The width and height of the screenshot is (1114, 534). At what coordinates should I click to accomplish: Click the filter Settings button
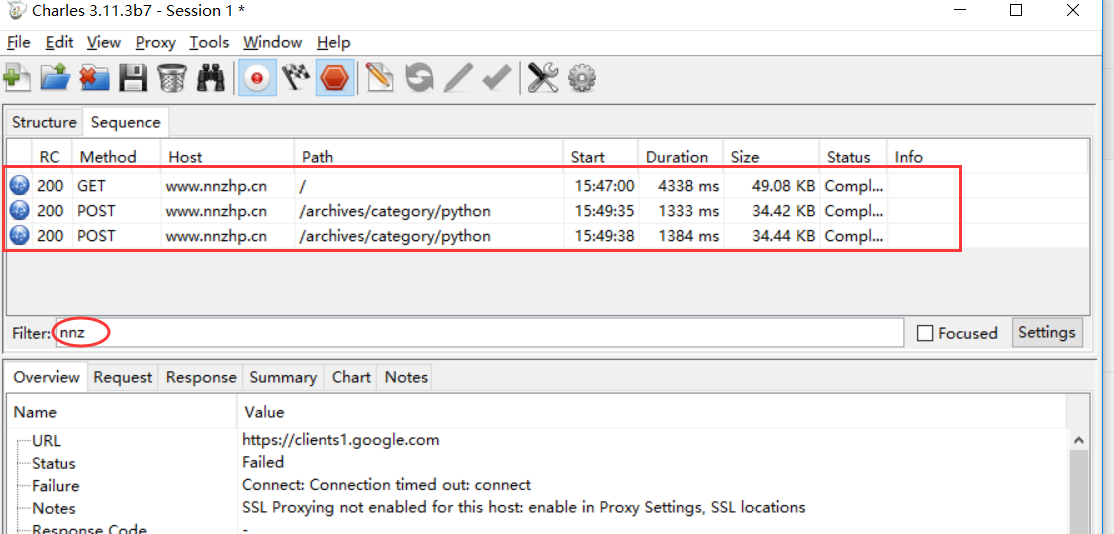tap(1047, 332)
